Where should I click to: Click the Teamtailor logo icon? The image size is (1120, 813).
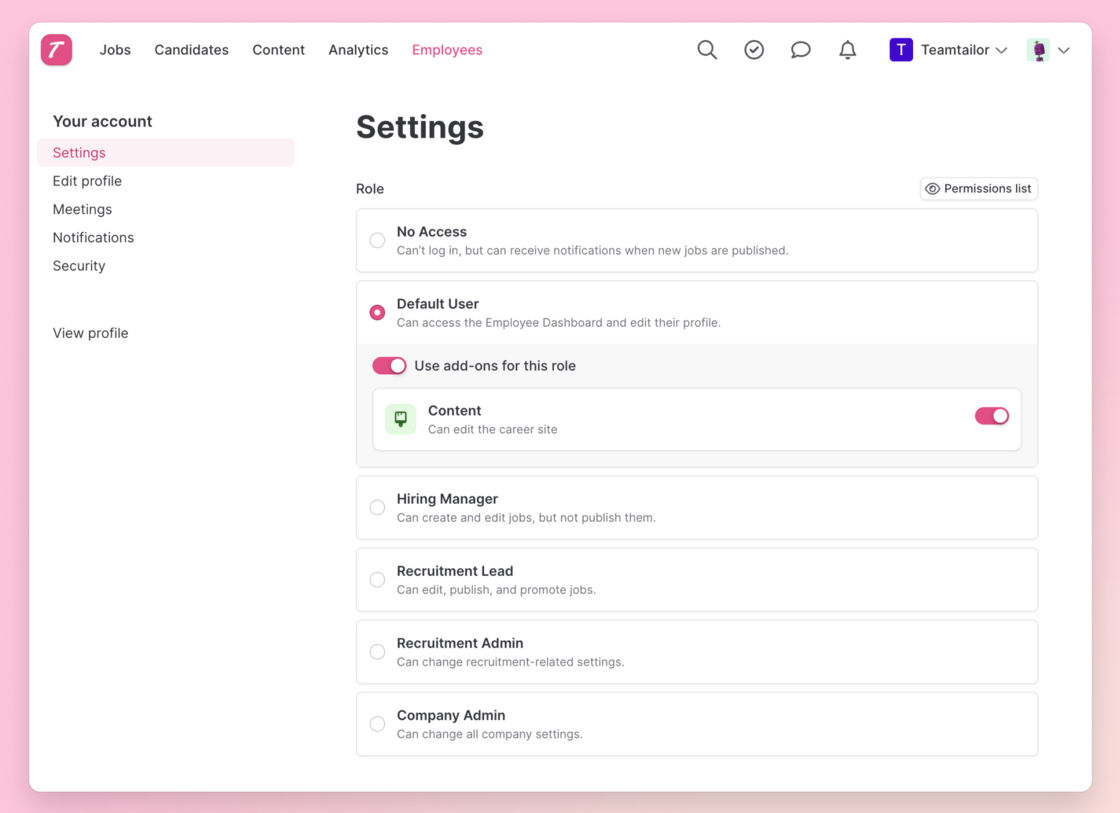point(56,50)
